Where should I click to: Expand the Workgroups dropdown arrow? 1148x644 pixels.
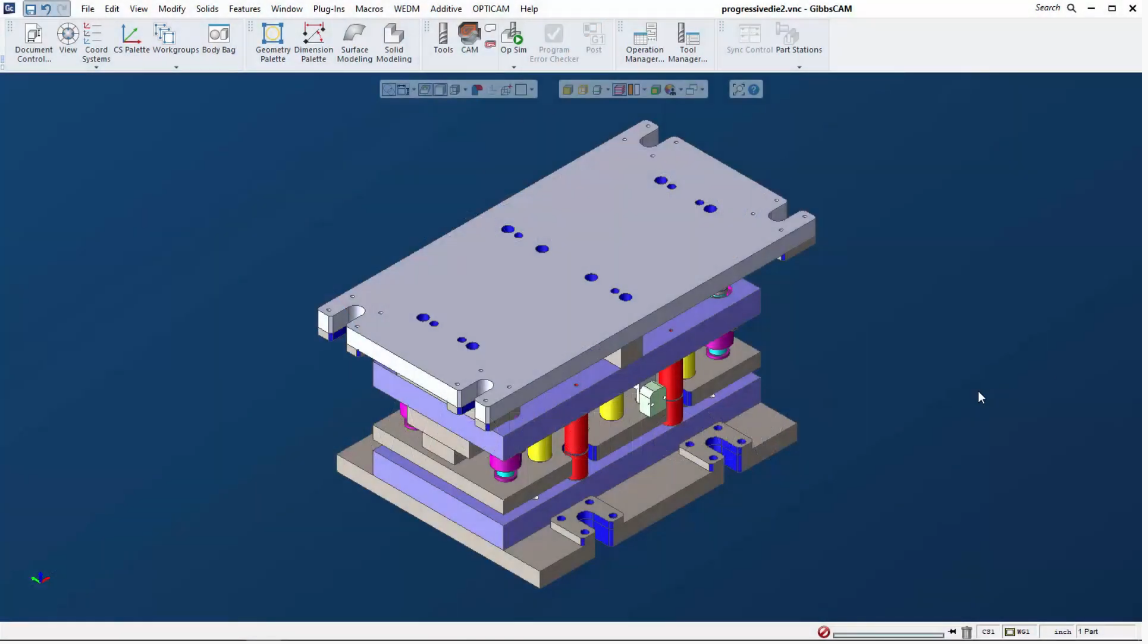click(176, 67)
